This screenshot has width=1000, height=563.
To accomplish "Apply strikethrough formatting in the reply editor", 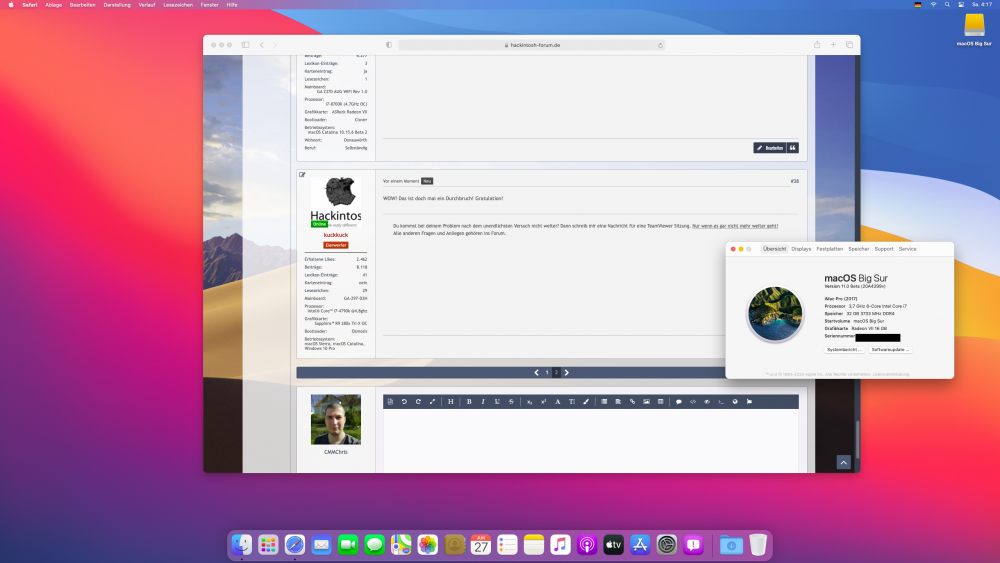I will click(x=511, y=402).
